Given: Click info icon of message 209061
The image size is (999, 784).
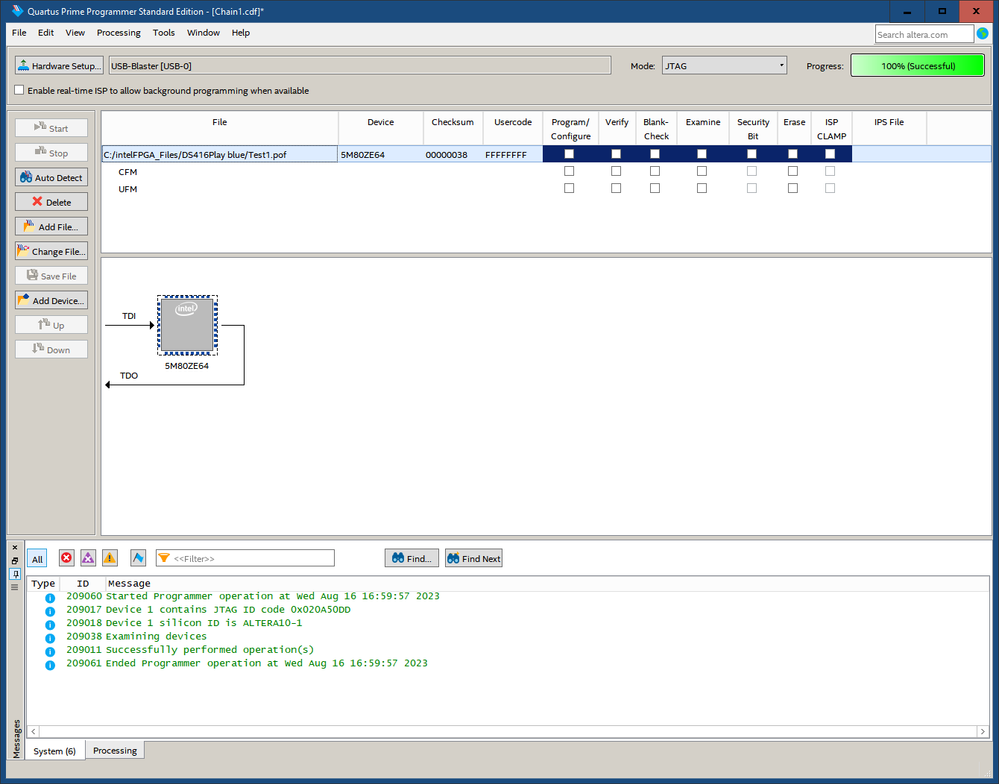Looking at the screenshot, I should click(50, 665).
